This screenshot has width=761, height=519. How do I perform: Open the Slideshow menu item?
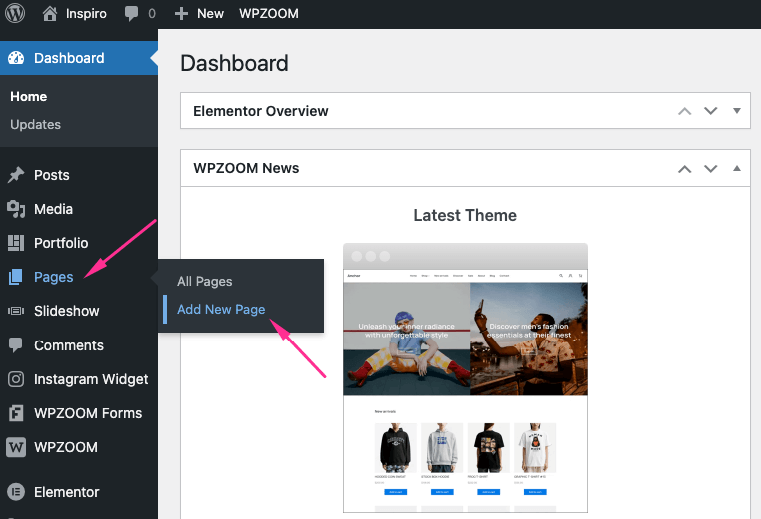click(66, 311)
